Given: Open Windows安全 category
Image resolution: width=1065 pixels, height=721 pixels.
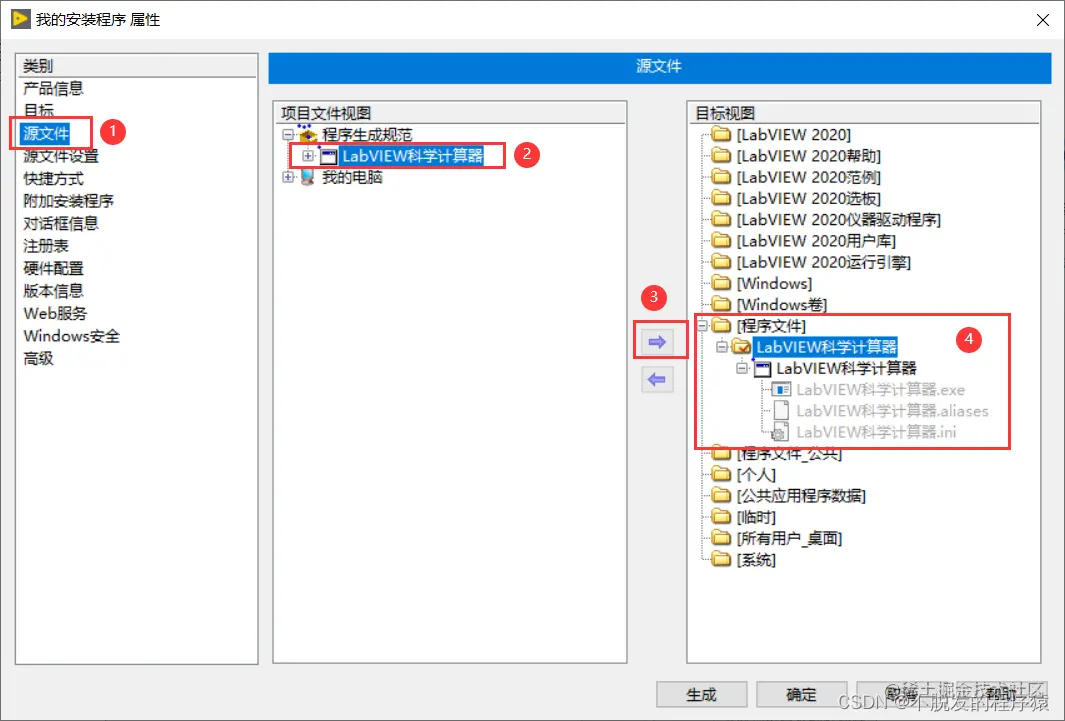Looking at the screenshot, I should coord(71,335).
